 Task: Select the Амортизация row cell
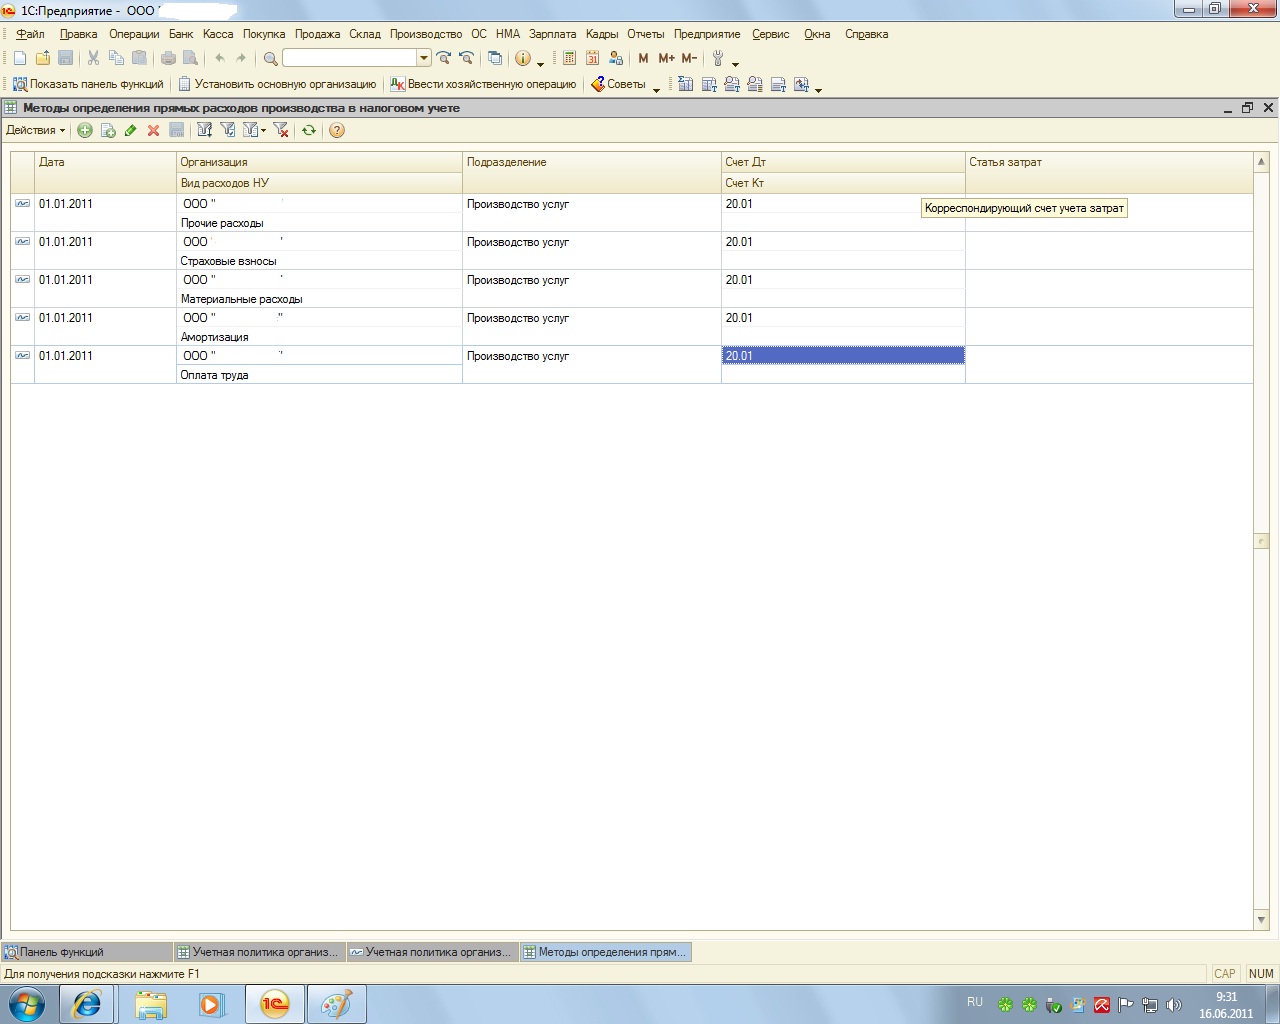pyautogui.click(x=214, y=337)
